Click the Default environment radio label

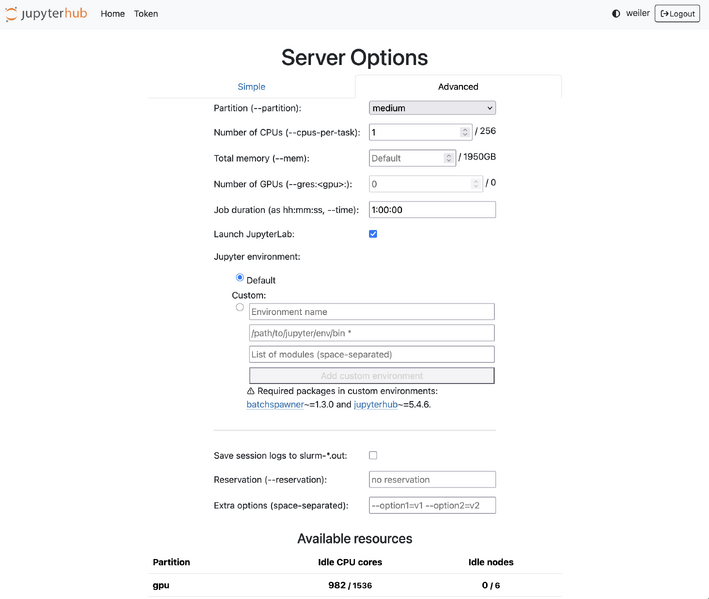(261, 280)
